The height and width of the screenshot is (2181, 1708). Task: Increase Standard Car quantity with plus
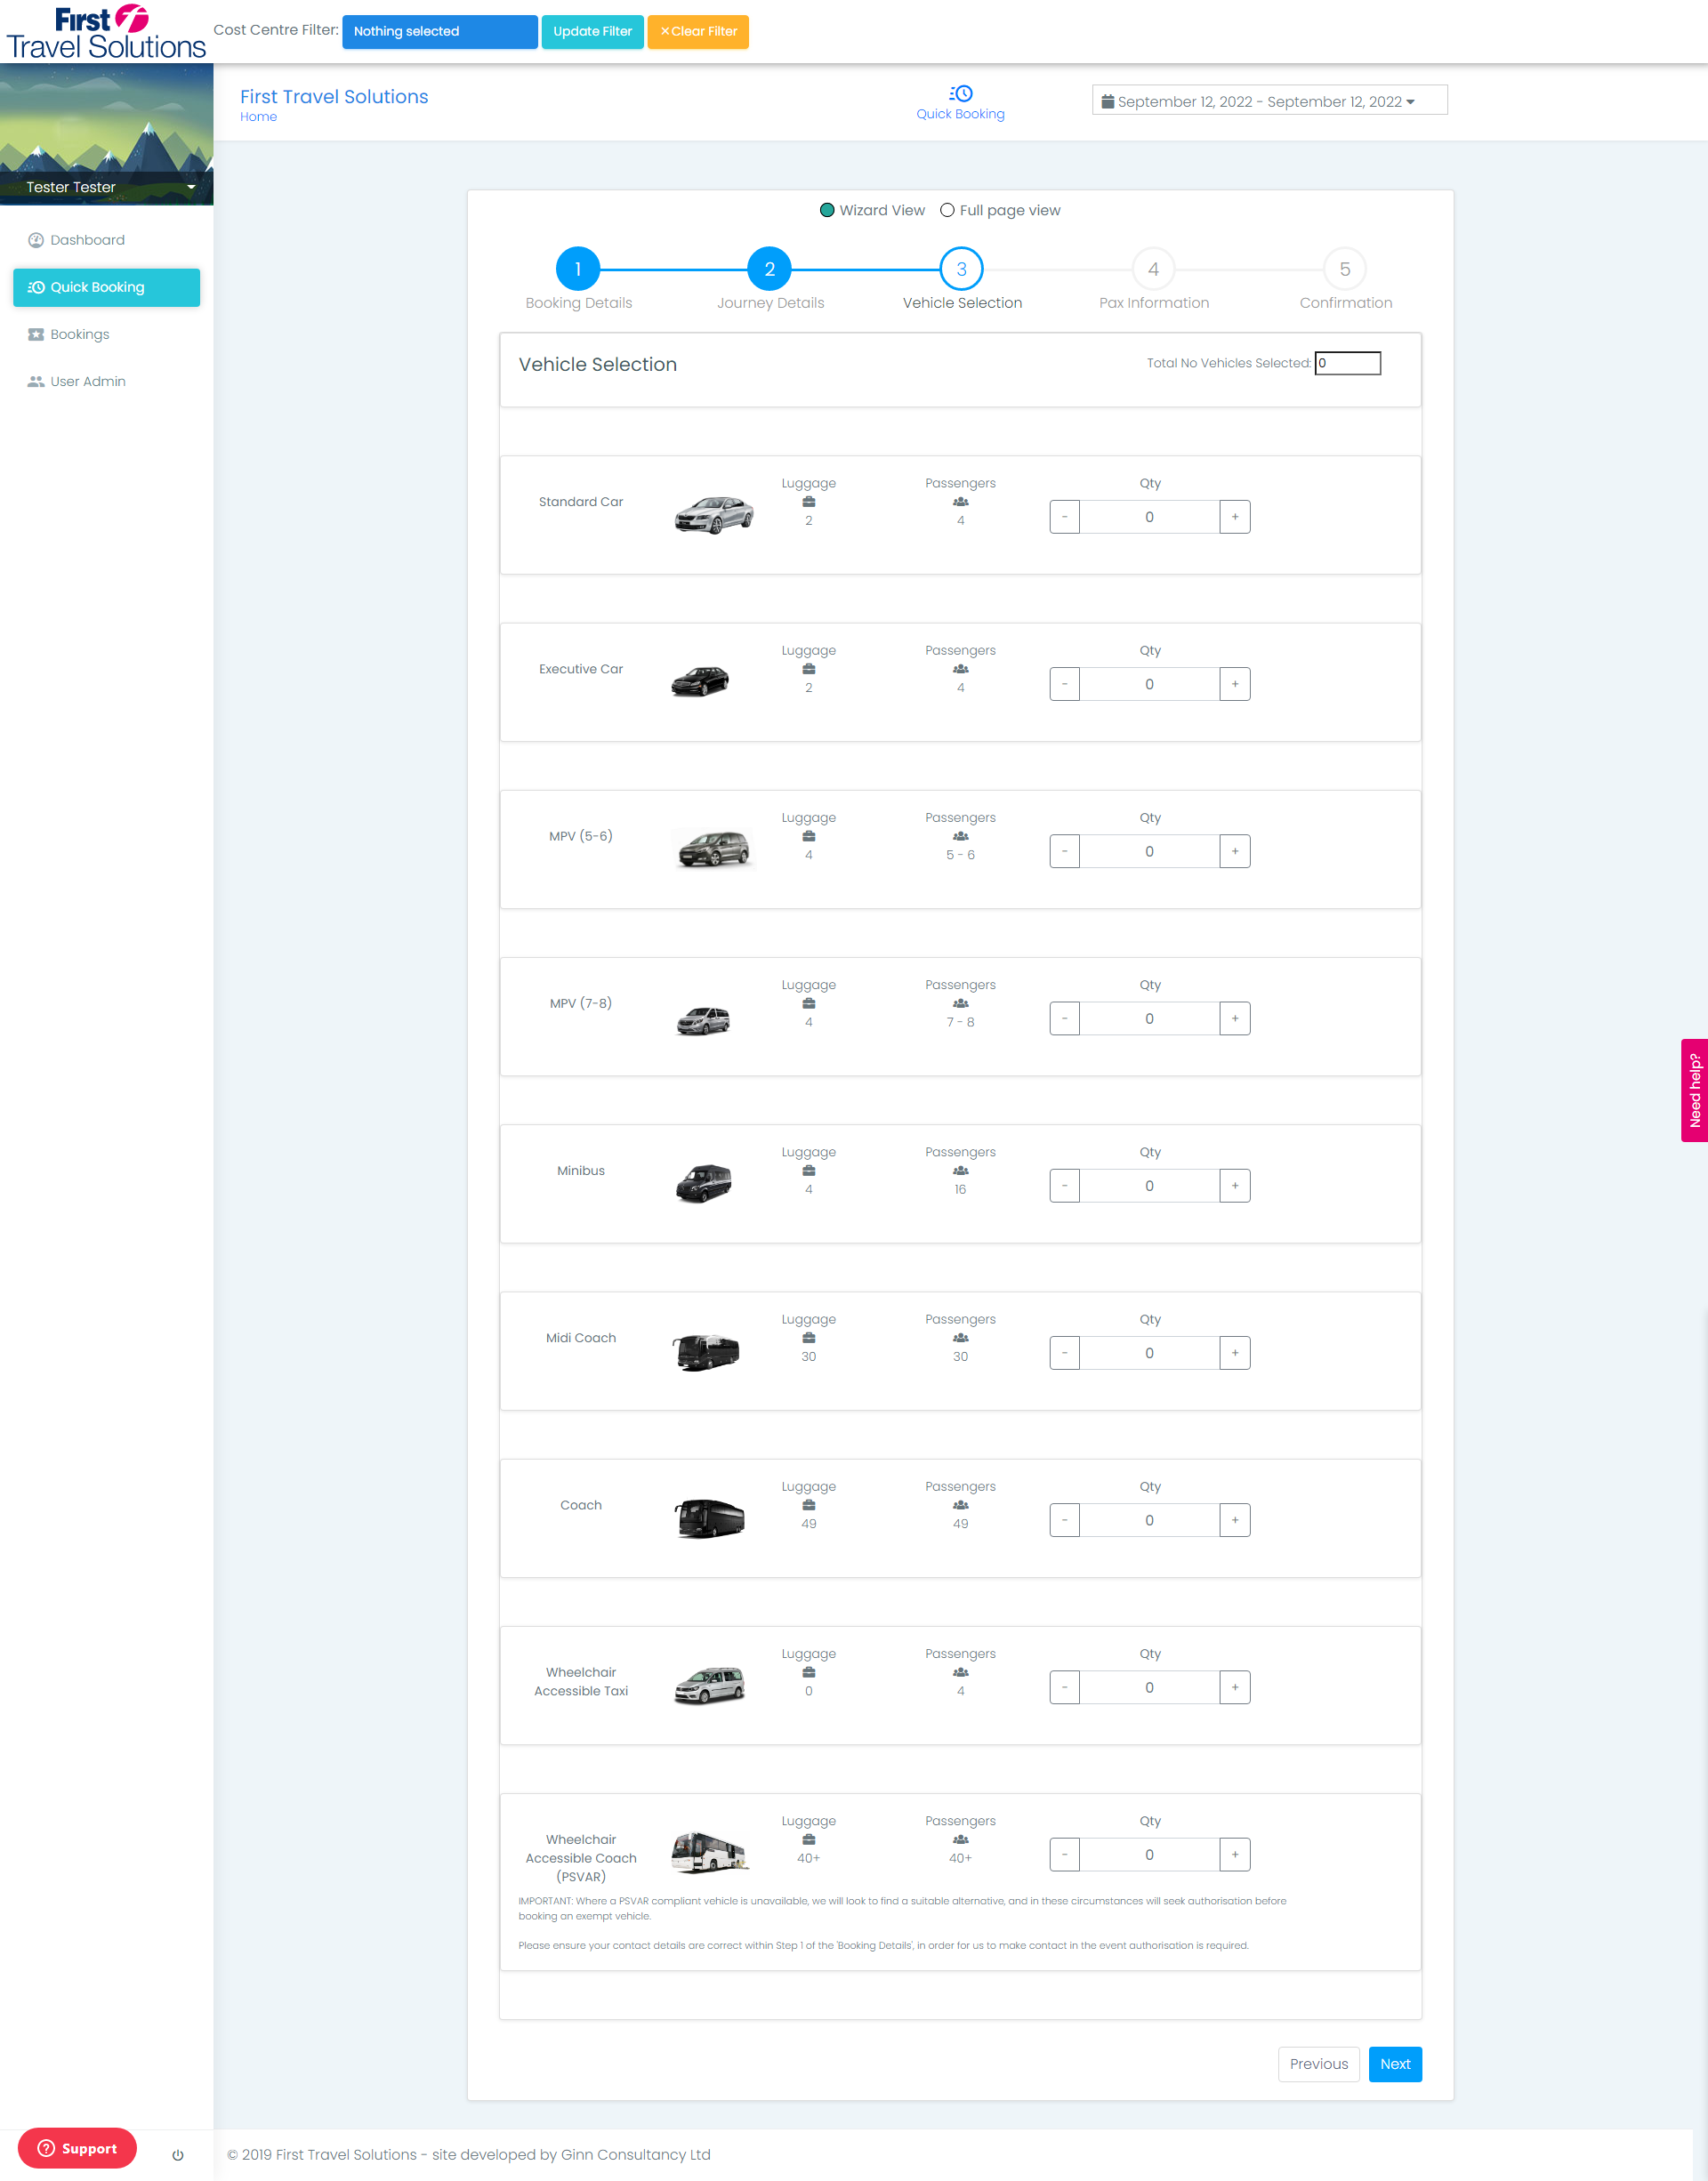tap(1235, 517)
